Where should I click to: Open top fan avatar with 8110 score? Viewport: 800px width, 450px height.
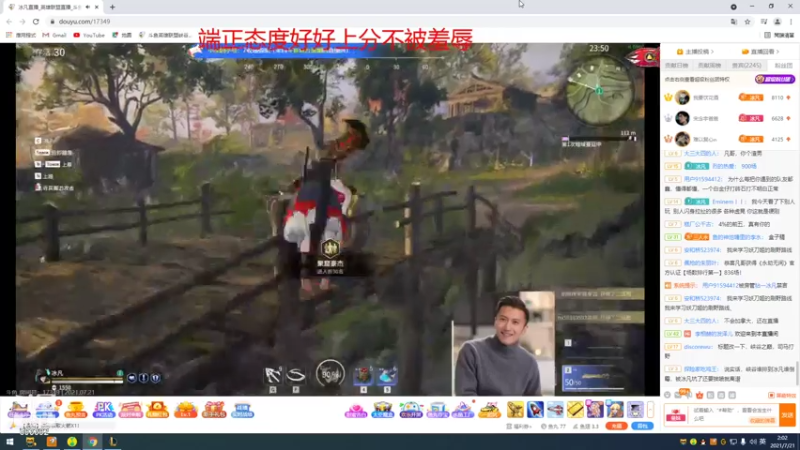tap(682, 97)
